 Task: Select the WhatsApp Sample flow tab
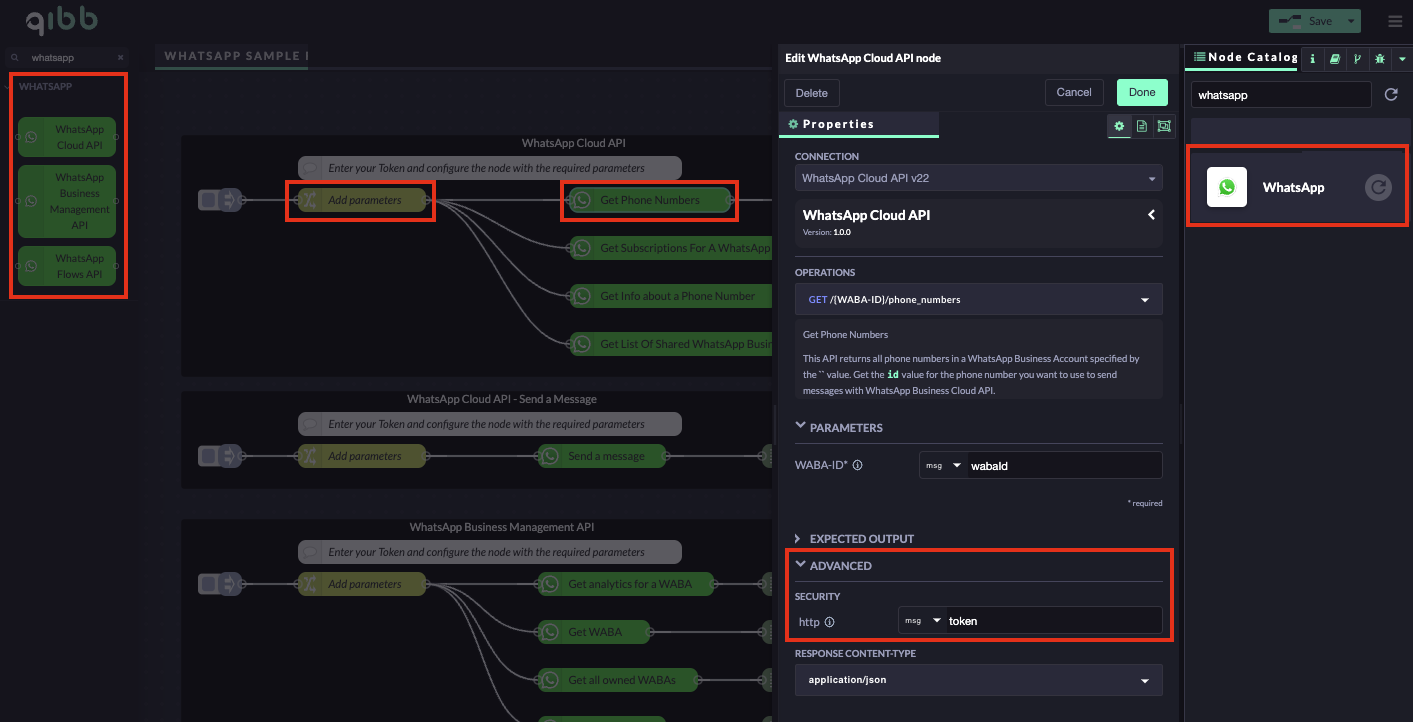[236, 56]
